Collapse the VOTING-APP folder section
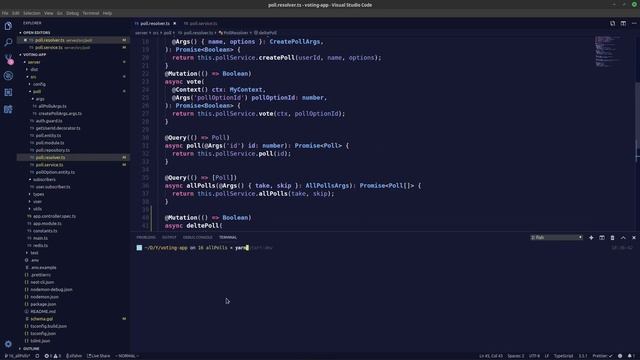The image size is (640, 360). click(x=34, y=55)
